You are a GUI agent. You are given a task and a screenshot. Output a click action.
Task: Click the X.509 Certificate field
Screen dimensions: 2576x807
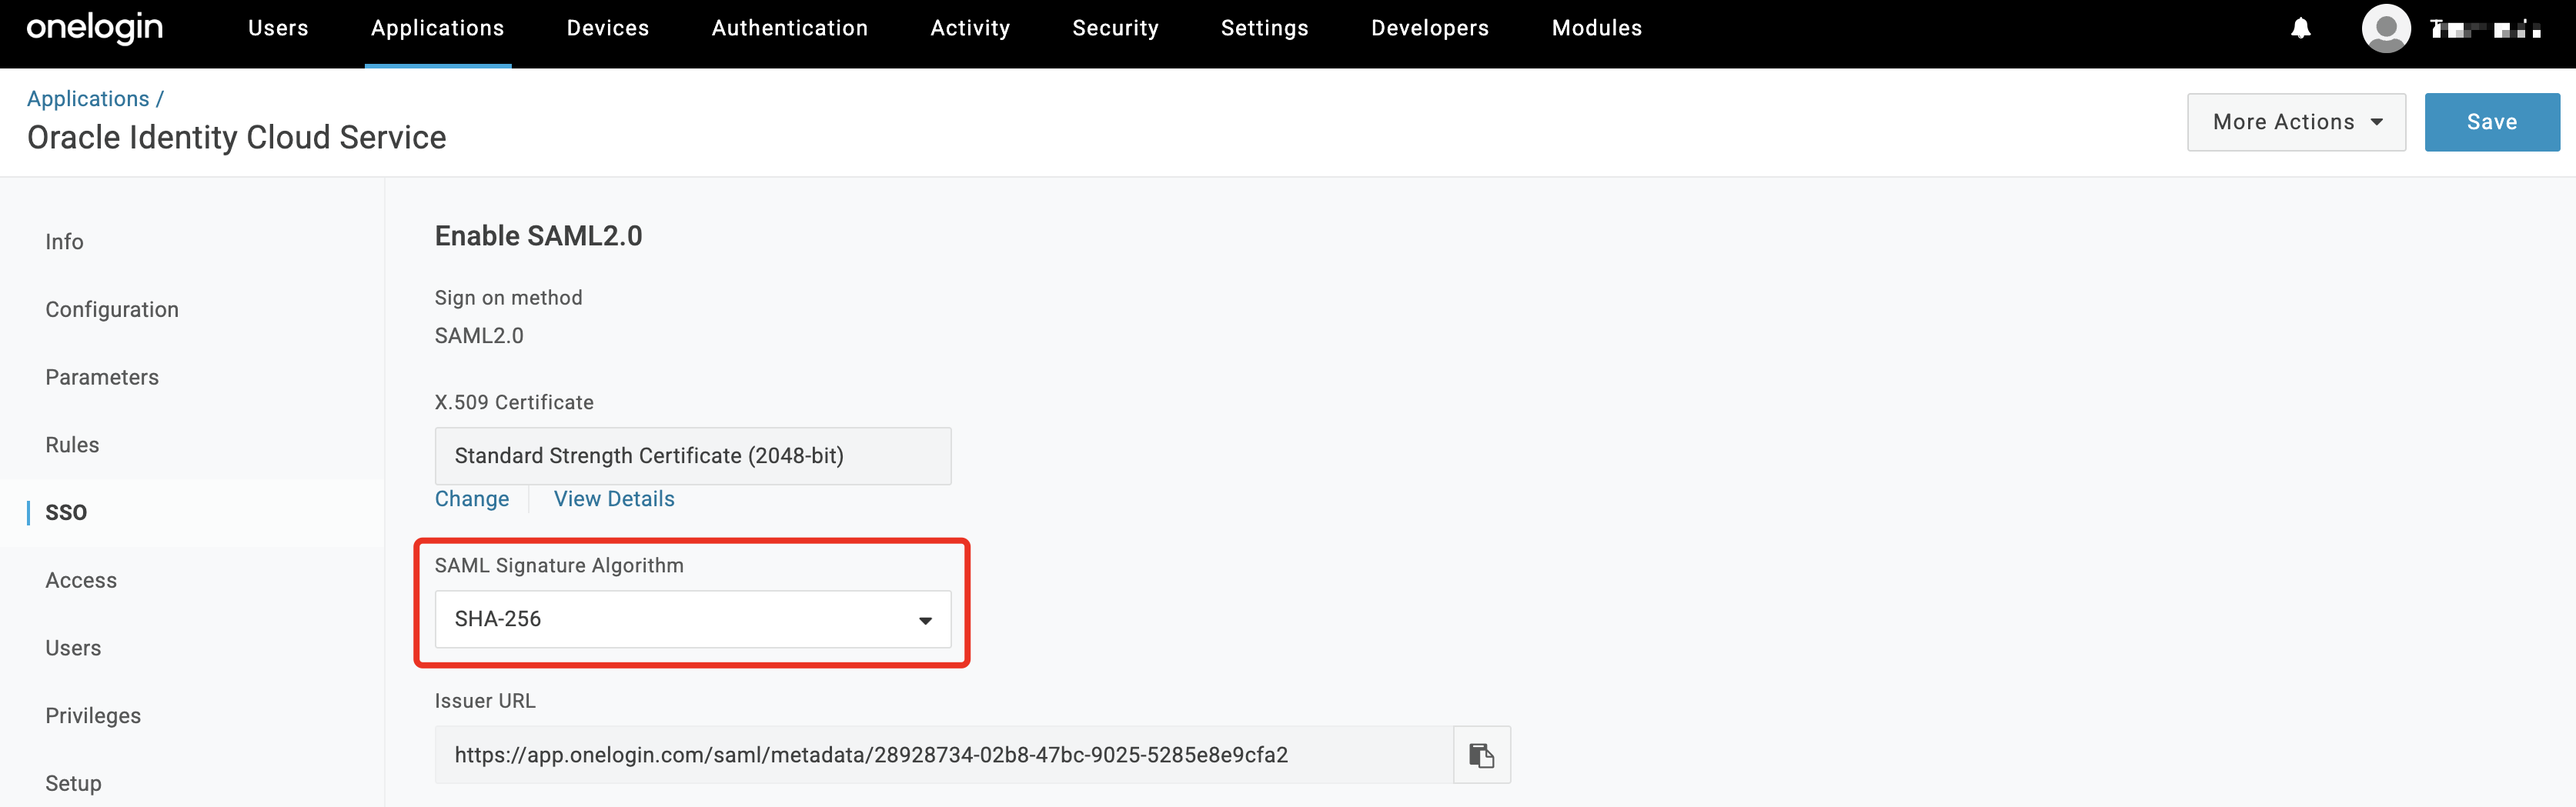click(x=693, y=456)
